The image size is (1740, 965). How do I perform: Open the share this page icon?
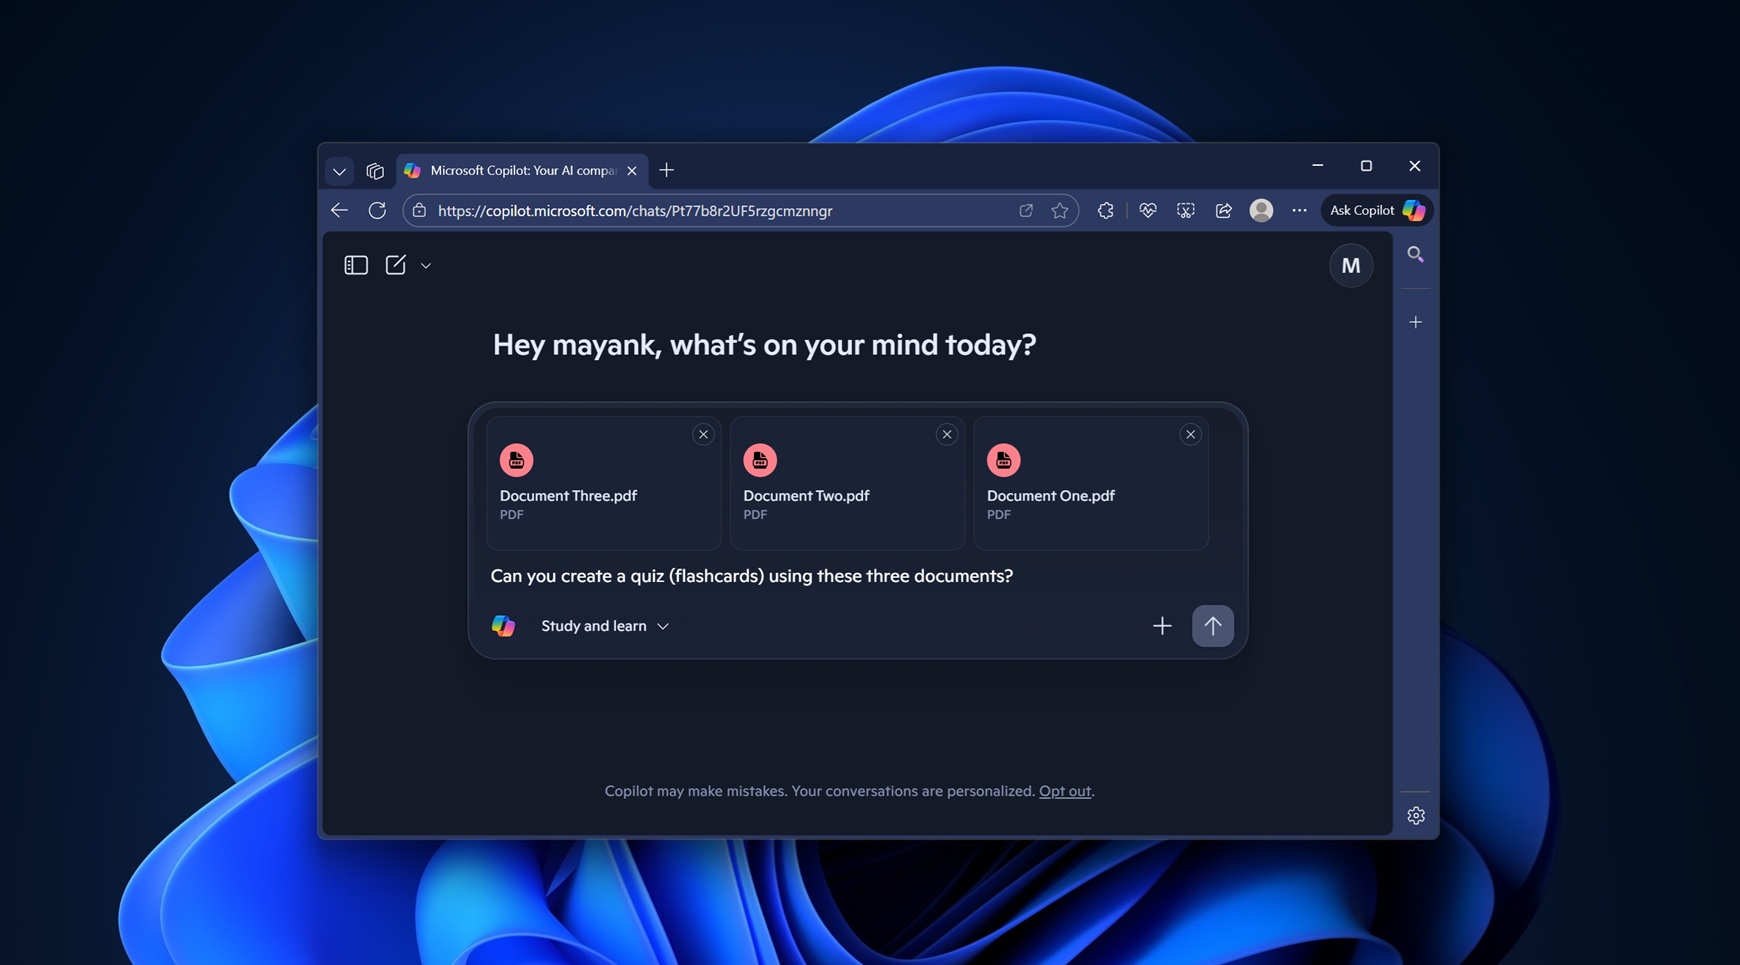click(1223, 210)
